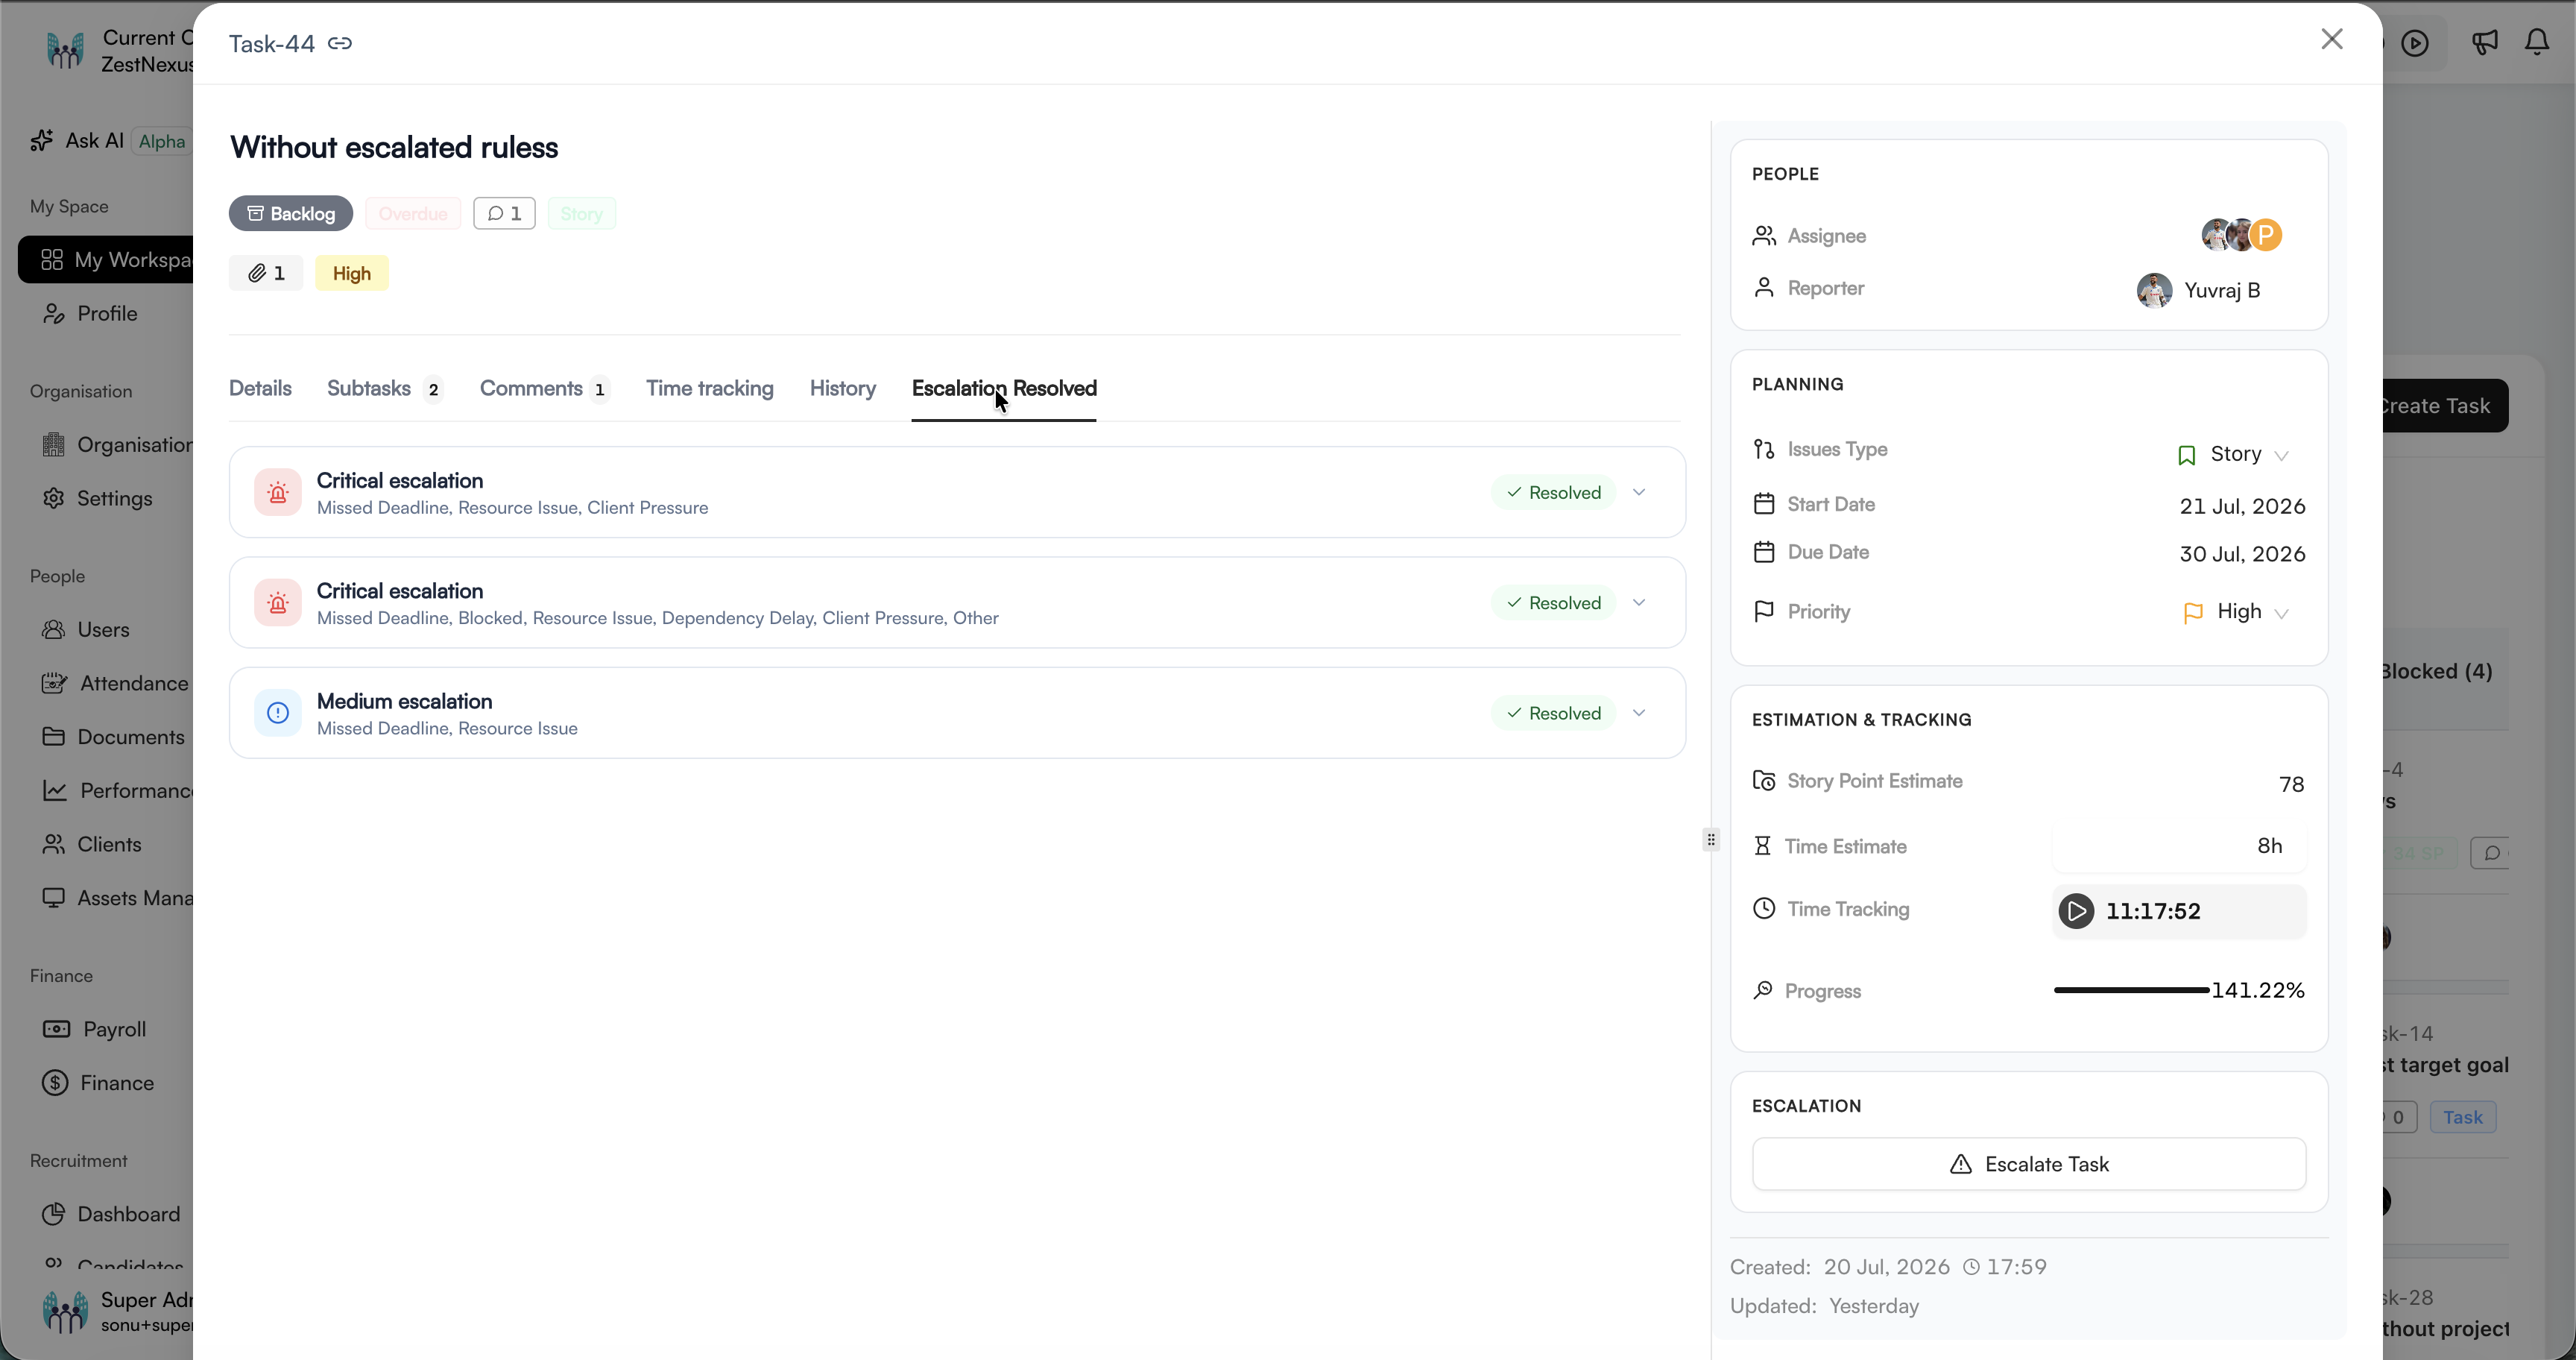Open the comment count badge
Viewport: 2576px width, 1360px height.
point(504,213)
